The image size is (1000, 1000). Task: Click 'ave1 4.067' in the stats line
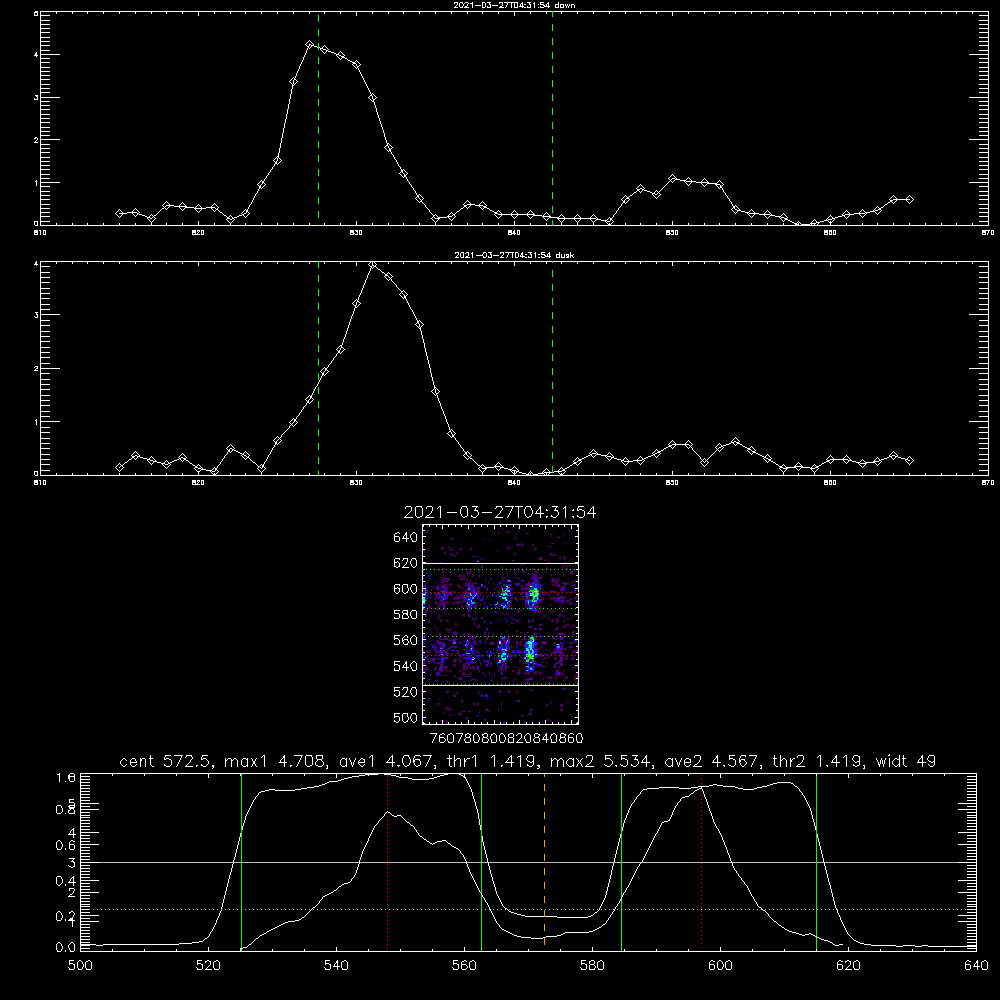click(x=389, y=761)
